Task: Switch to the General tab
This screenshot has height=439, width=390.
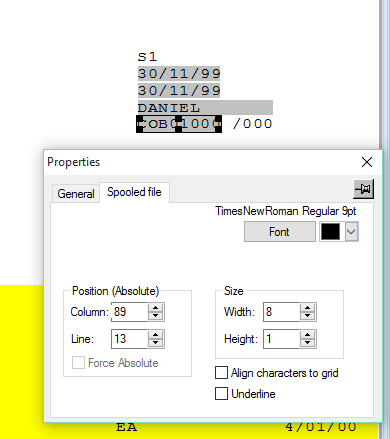Action: pyautogui.click(x=76, y=194)
